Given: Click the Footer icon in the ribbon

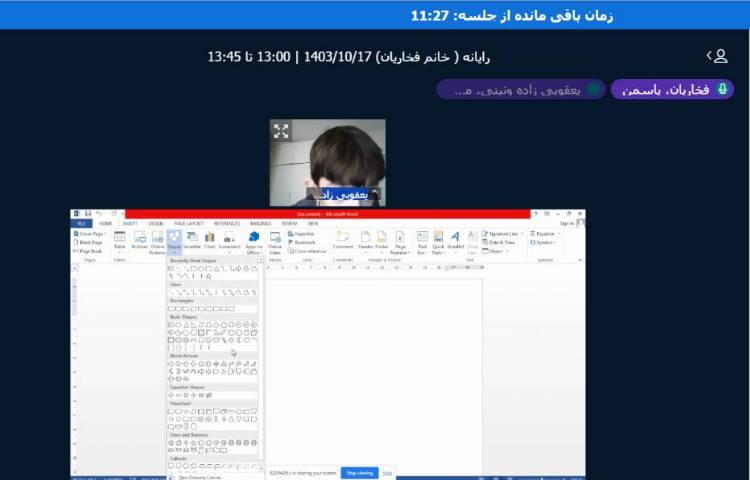Looking at the screenshot, I should 382,241.
